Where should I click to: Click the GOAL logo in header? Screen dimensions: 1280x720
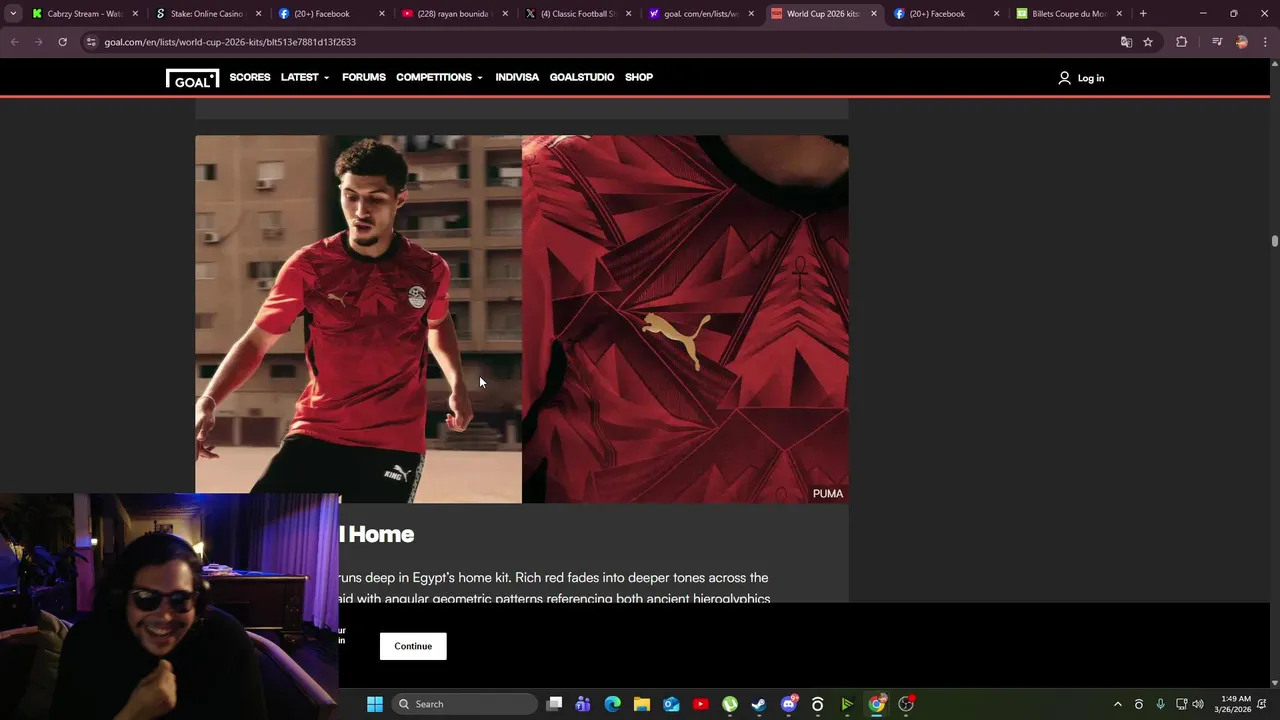pos(192,78)
